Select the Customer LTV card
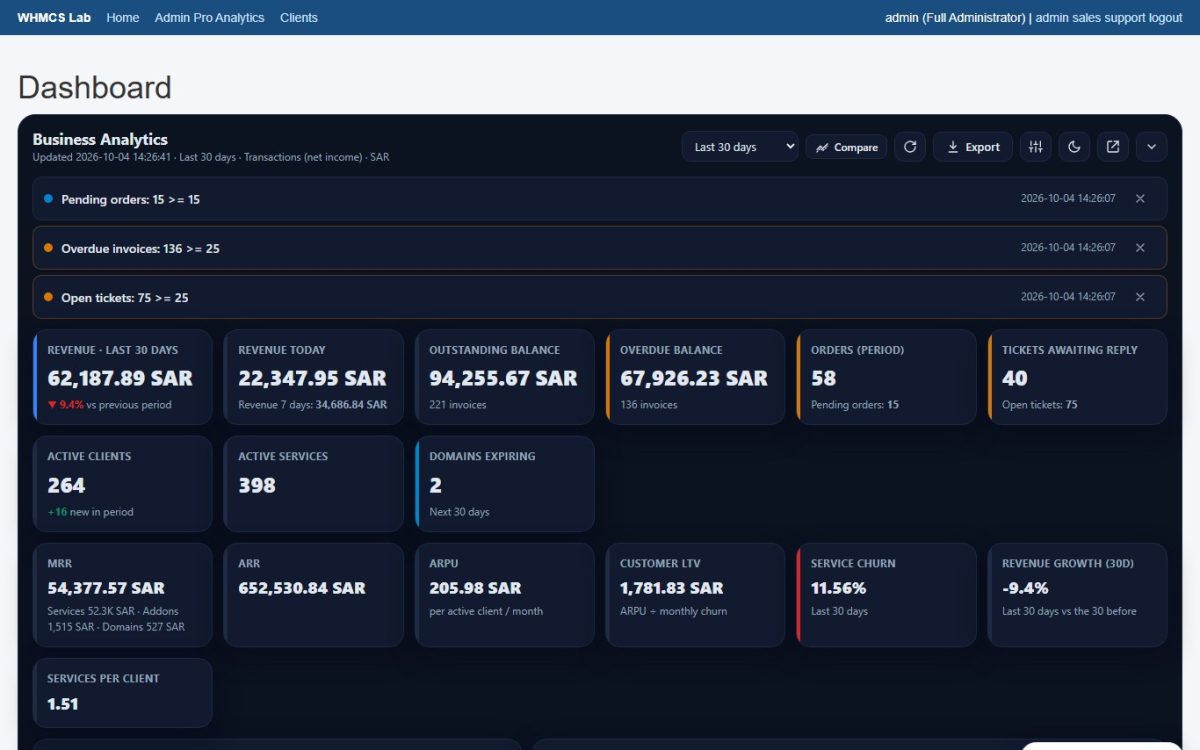The height and width of the screenshot is (750, 1200). click(x=696, y=595)
